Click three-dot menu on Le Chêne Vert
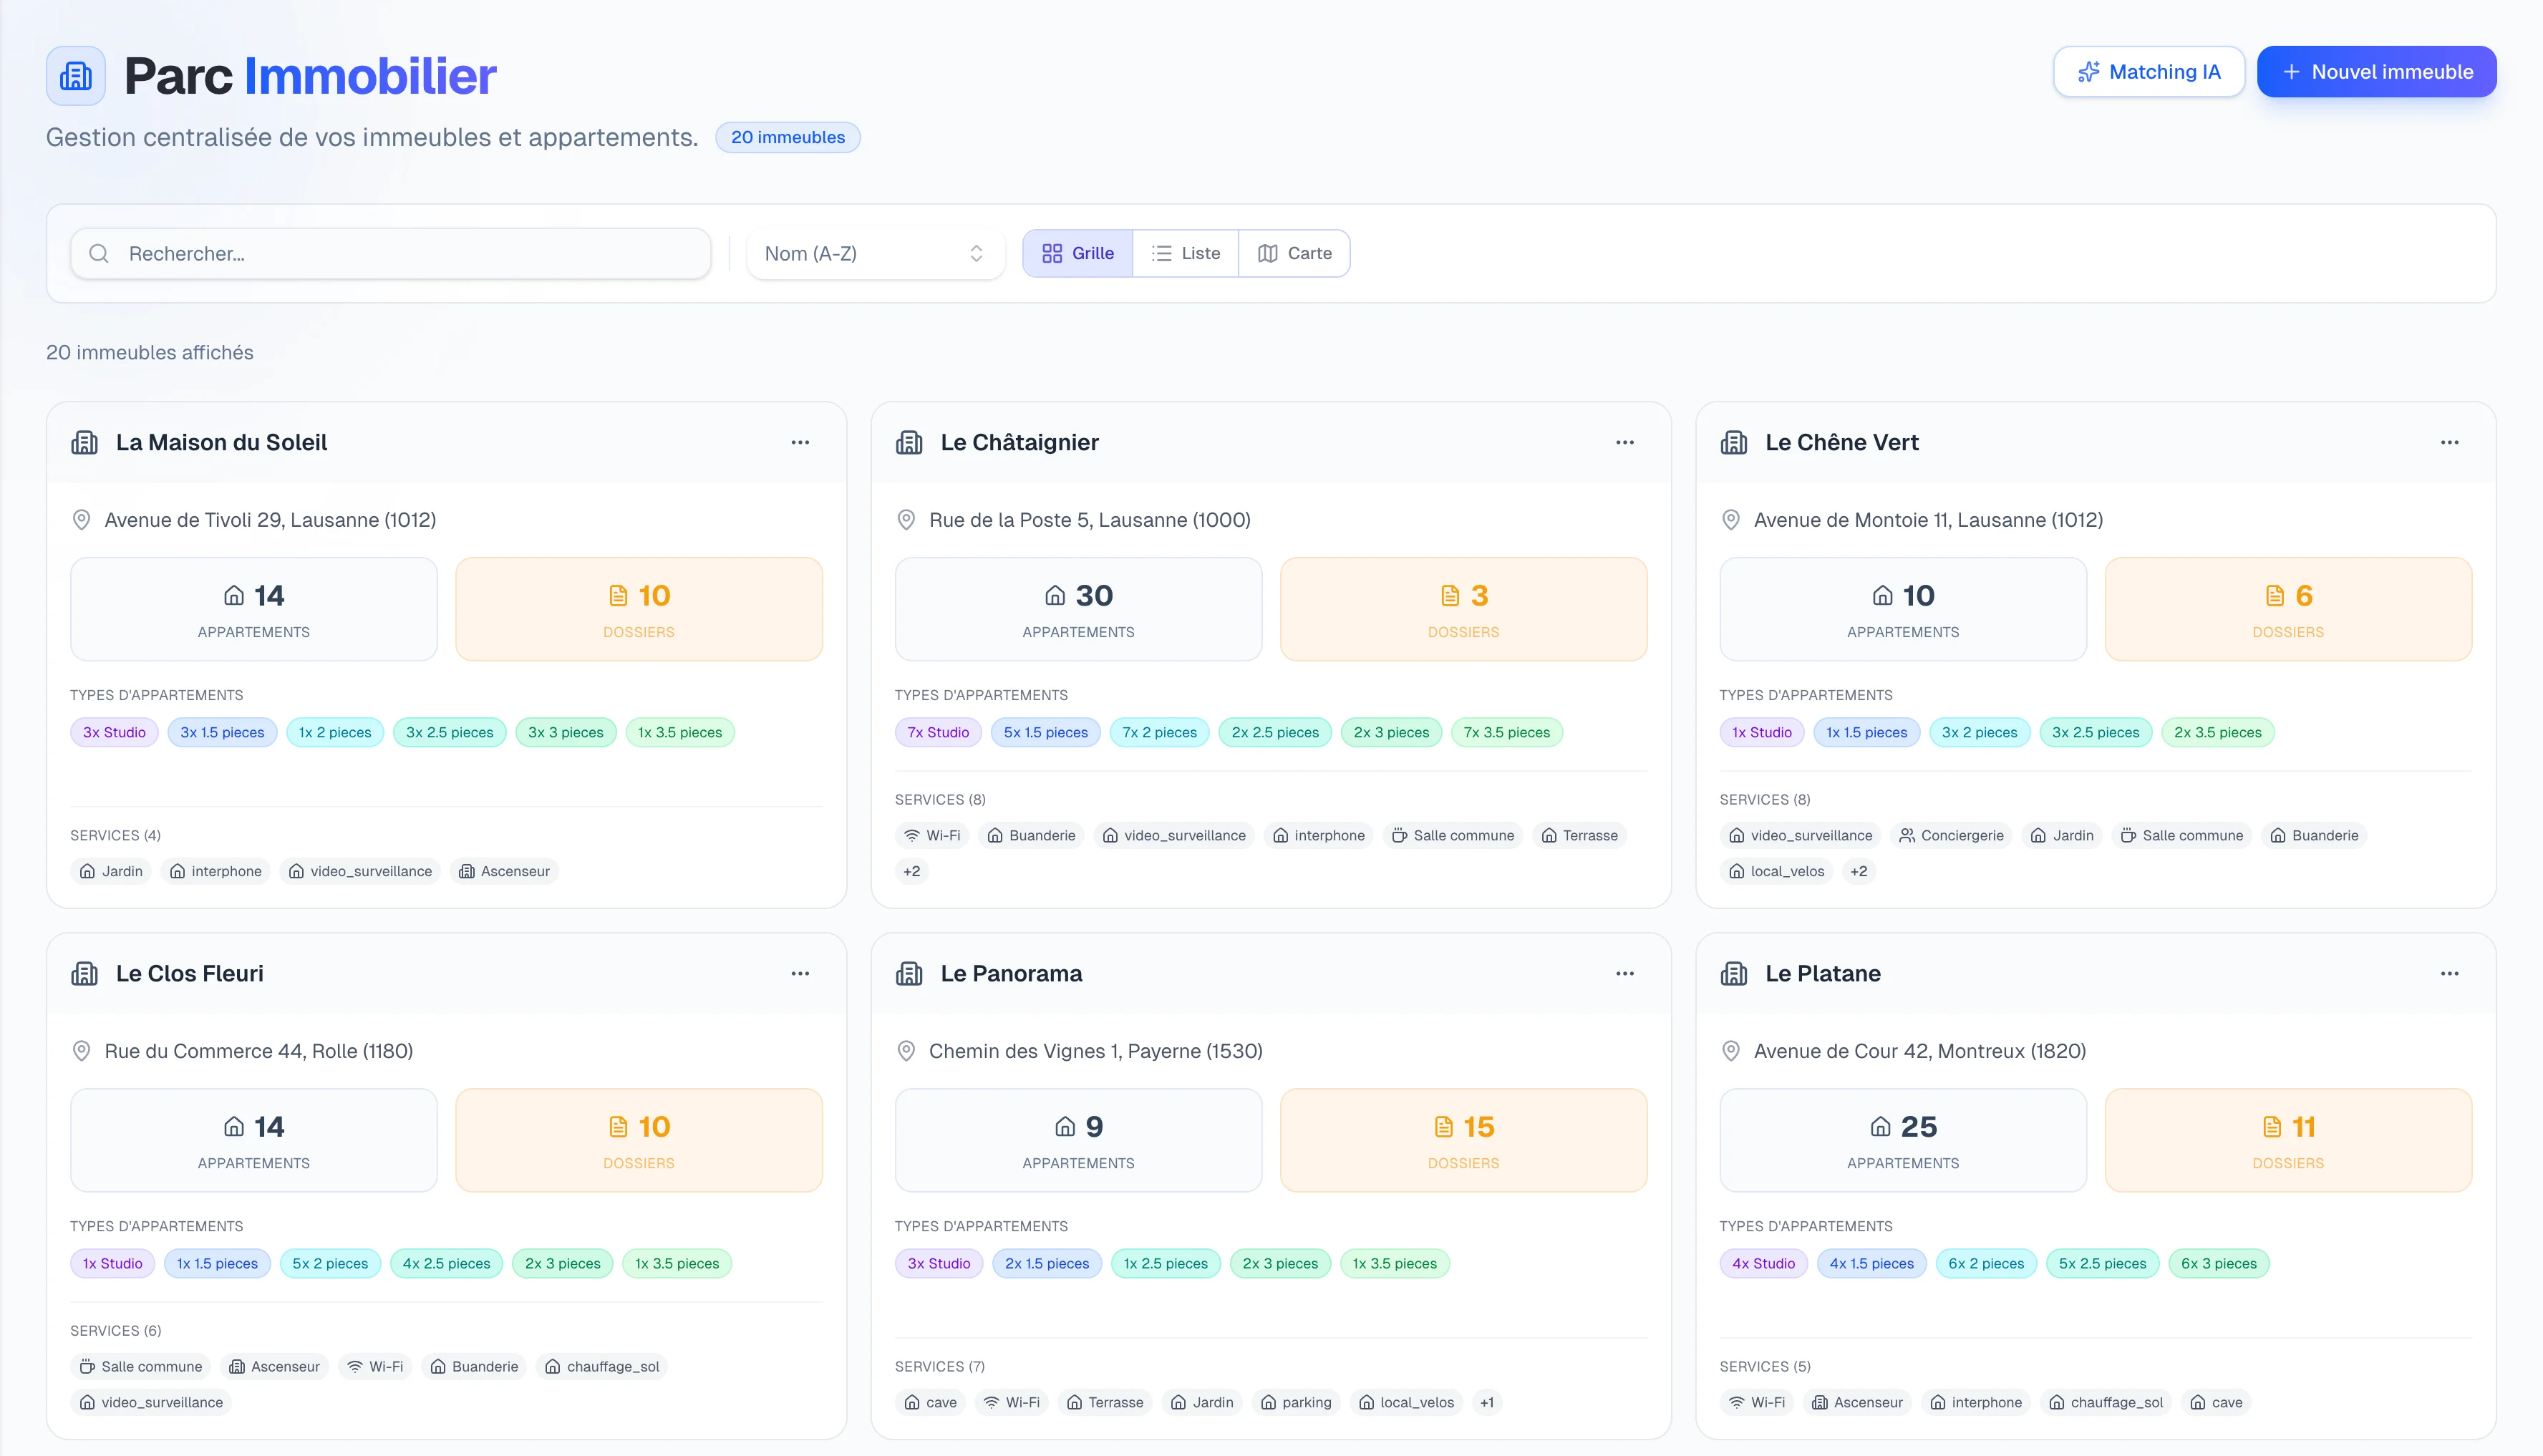 pyautogui.click(x=2448, y=442)
